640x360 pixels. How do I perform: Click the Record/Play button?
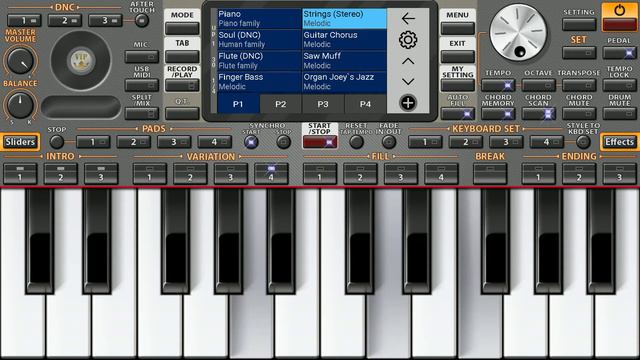coord(182,85)
